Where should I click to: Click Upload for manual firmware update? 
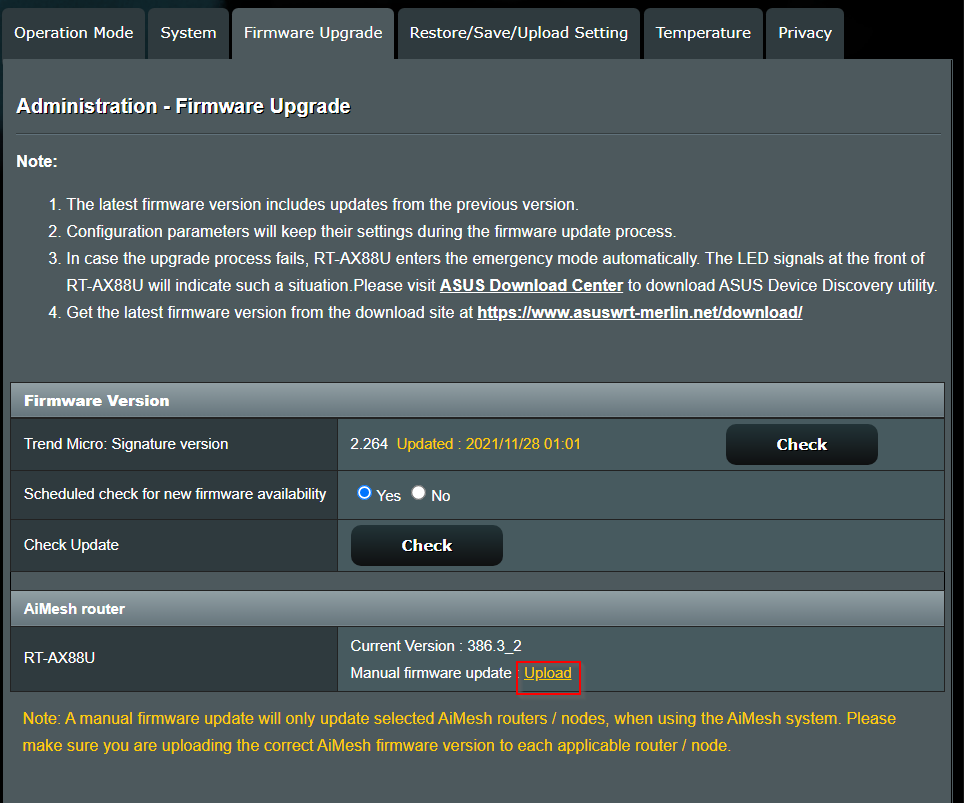(x=548, y=673)
